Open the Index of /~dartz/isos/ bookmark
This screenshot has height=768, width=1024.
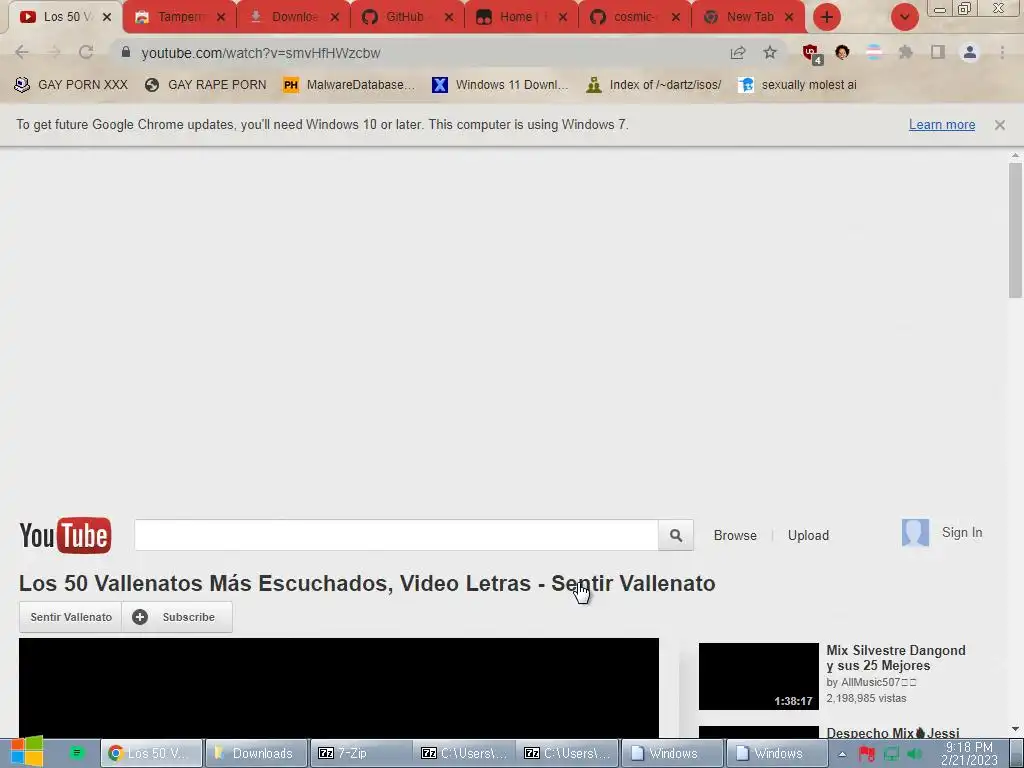coord(654,85)
